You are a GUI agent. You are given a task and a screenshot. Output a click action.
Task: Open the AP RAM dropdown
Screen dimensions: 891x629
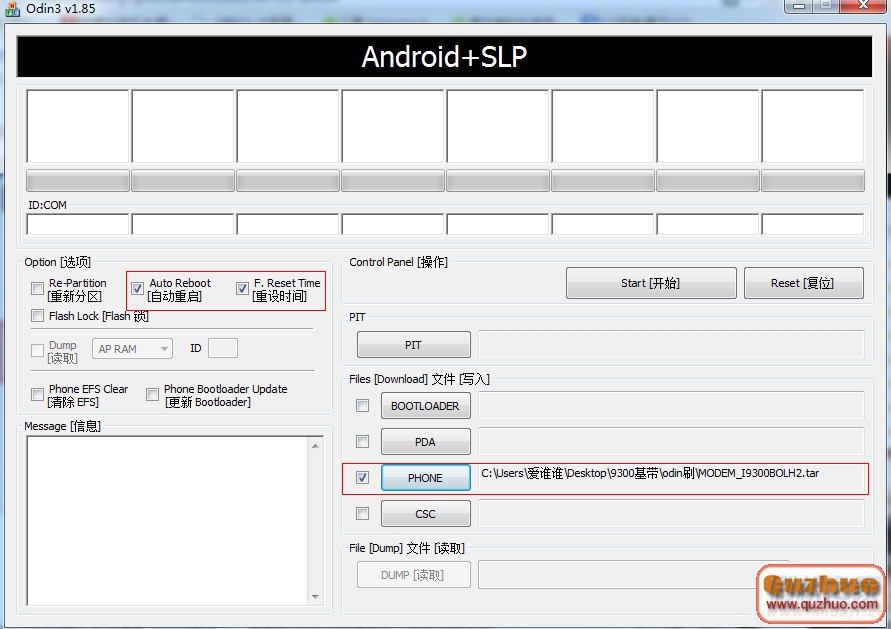point(132,349)
